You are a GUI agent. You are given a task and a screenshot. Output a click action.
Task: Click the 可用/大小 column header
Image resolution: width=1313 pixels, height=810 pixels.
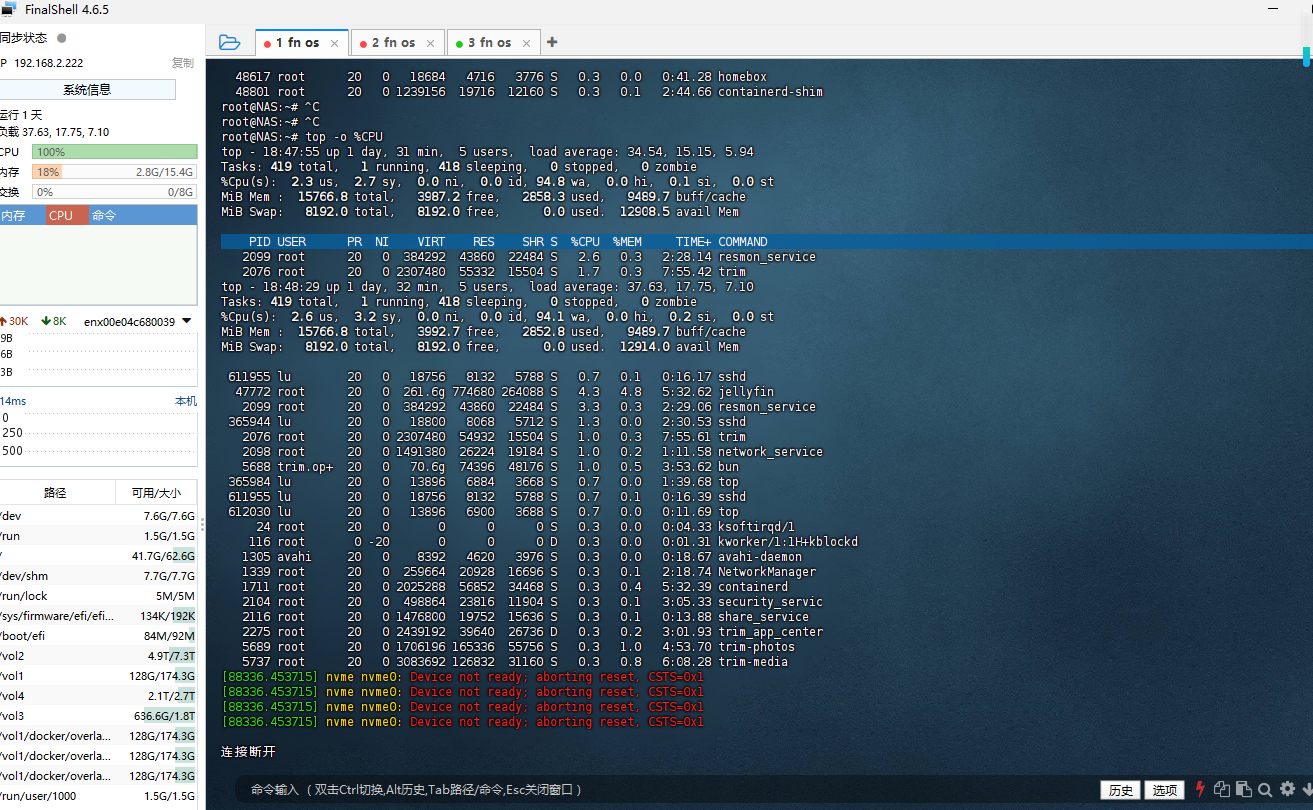pyautogui.click(x=156, y=493)
